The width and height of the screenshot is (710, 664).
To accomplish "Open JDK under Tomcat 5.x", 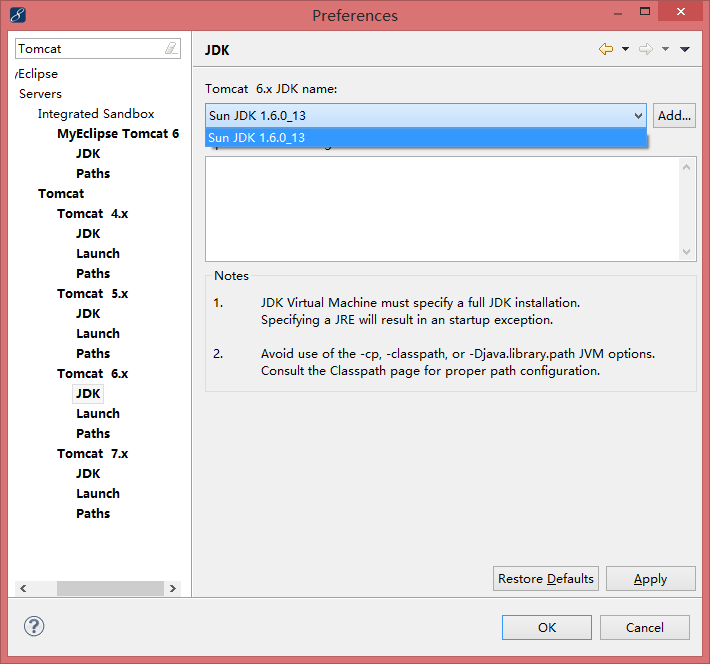I will [x=88, y=313].
